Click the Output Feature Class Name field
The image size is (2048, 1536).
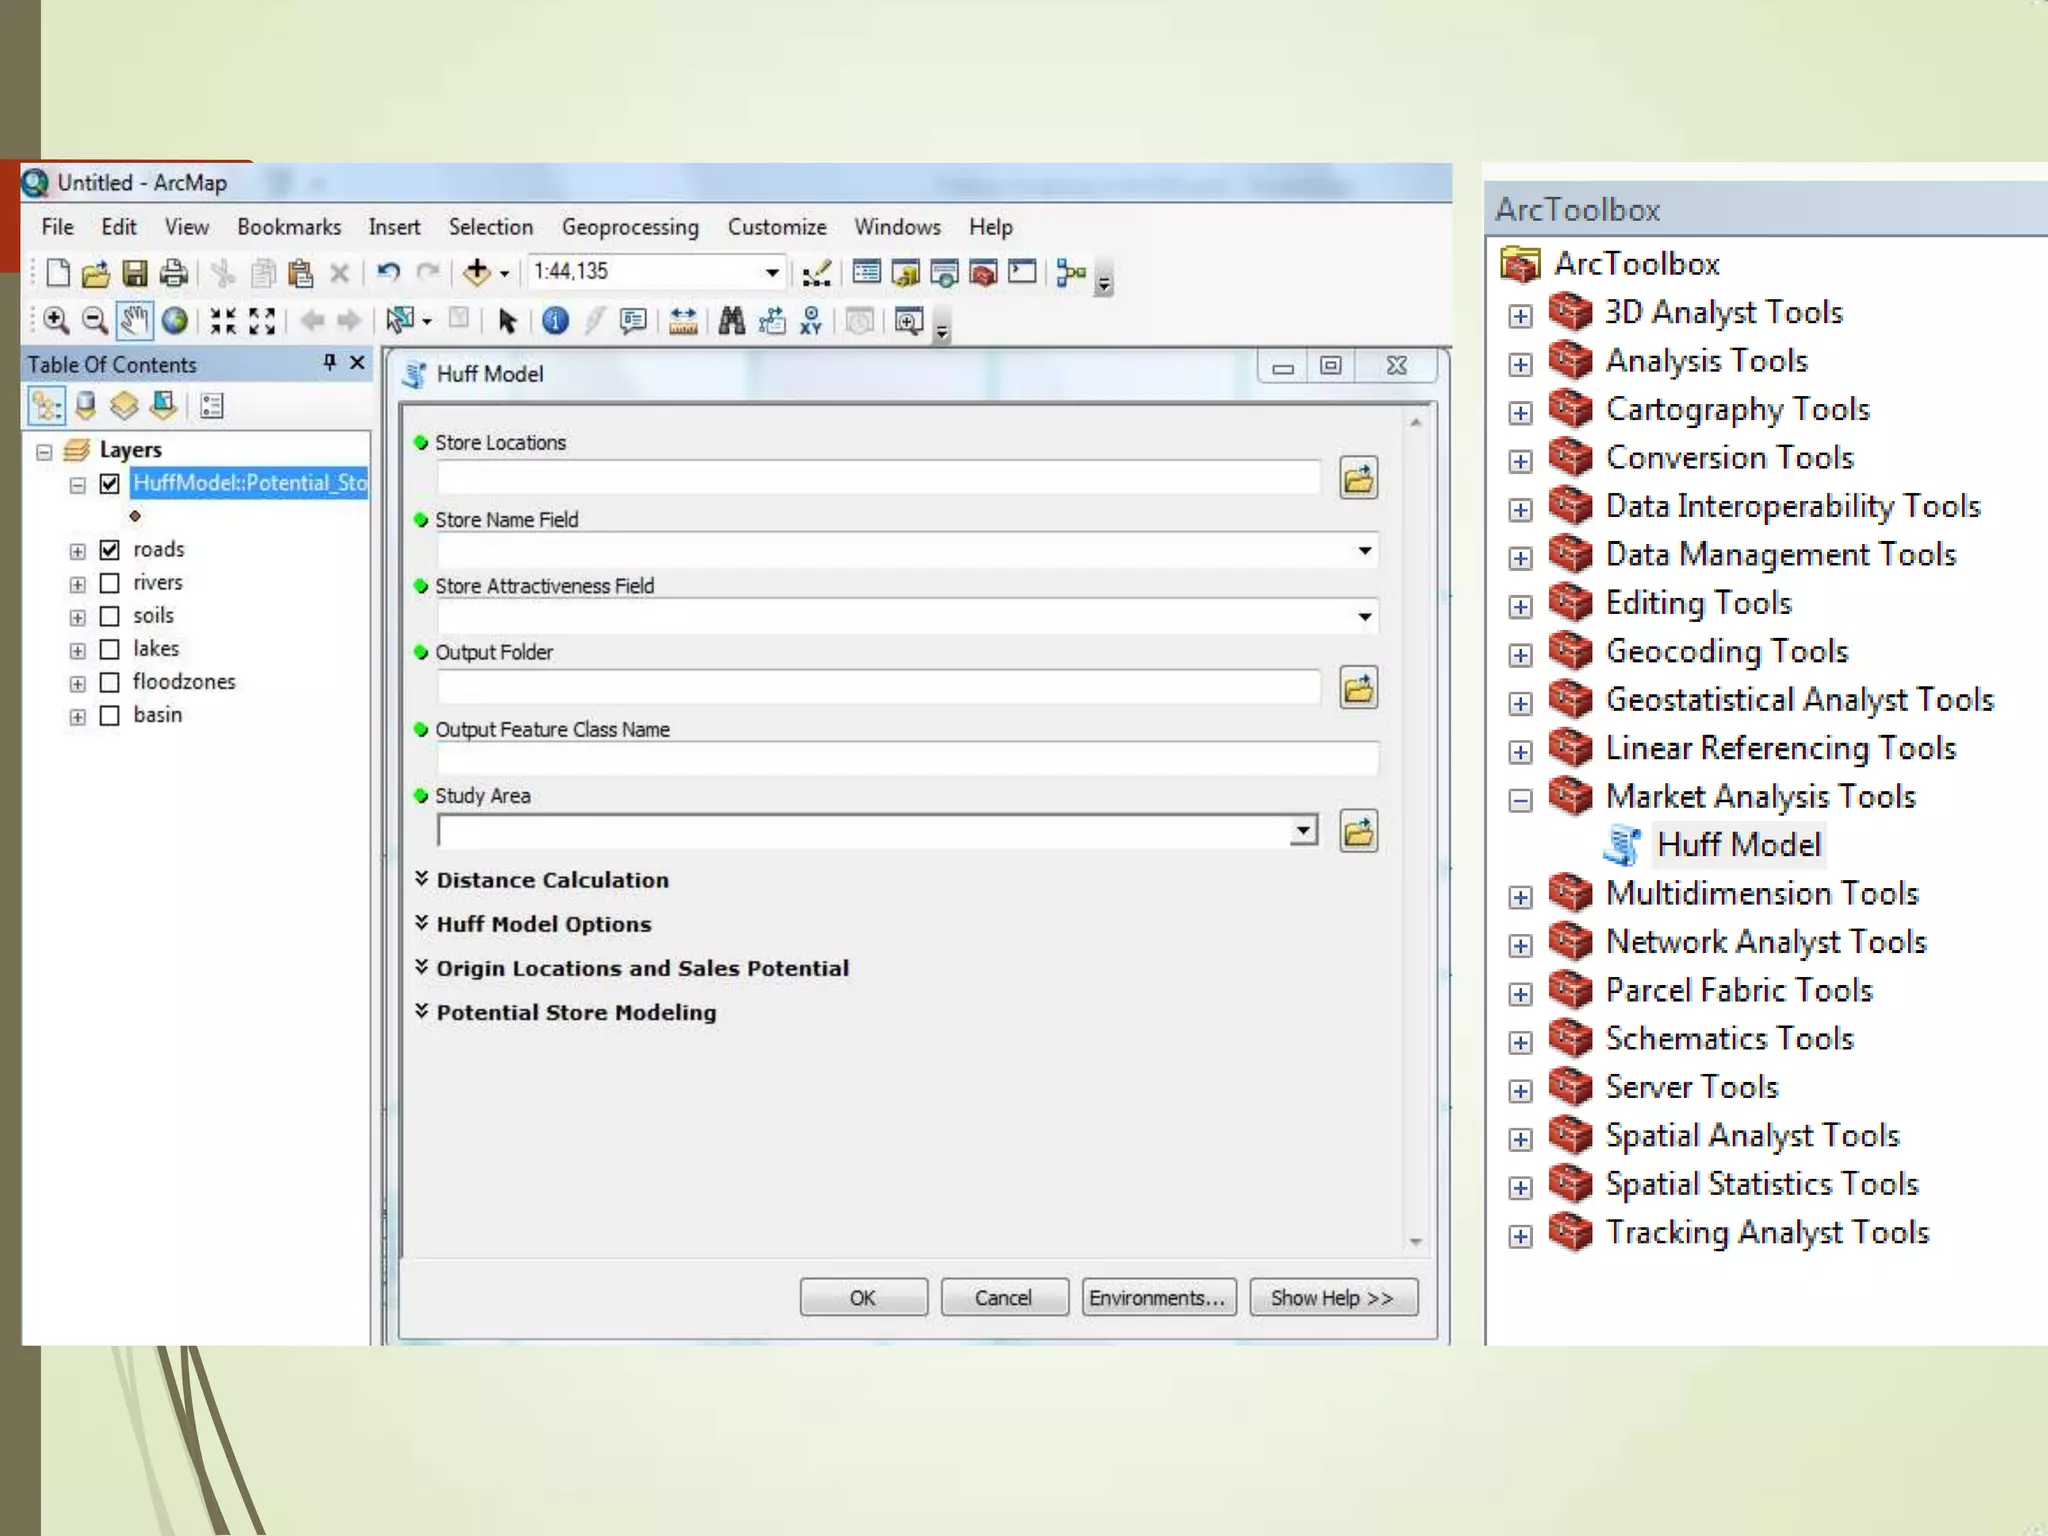click(x=907, y=759)
